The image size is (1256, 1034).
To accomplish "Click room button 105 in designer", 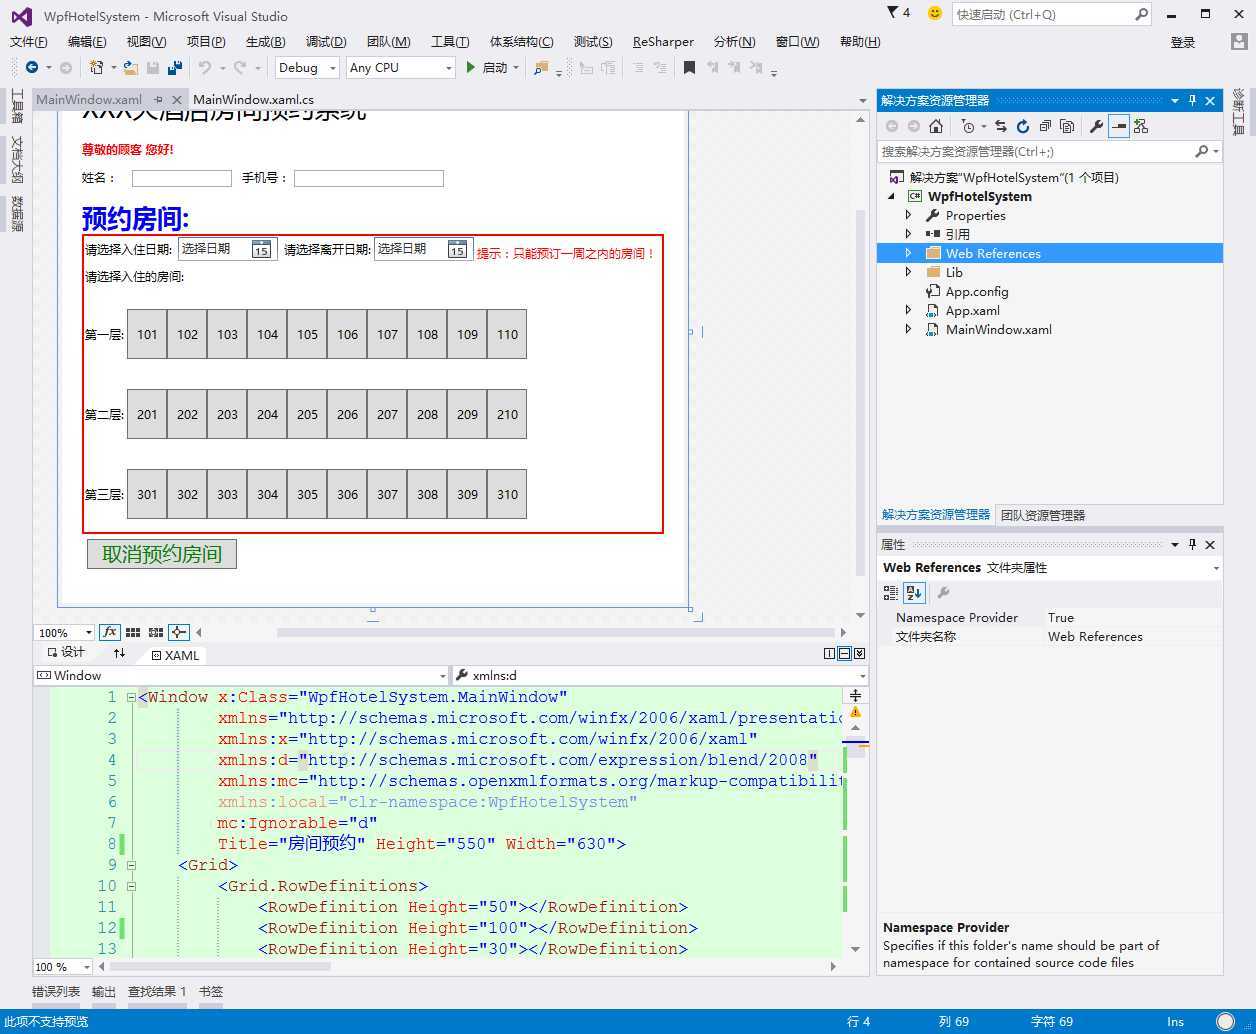I will (307, 334).
